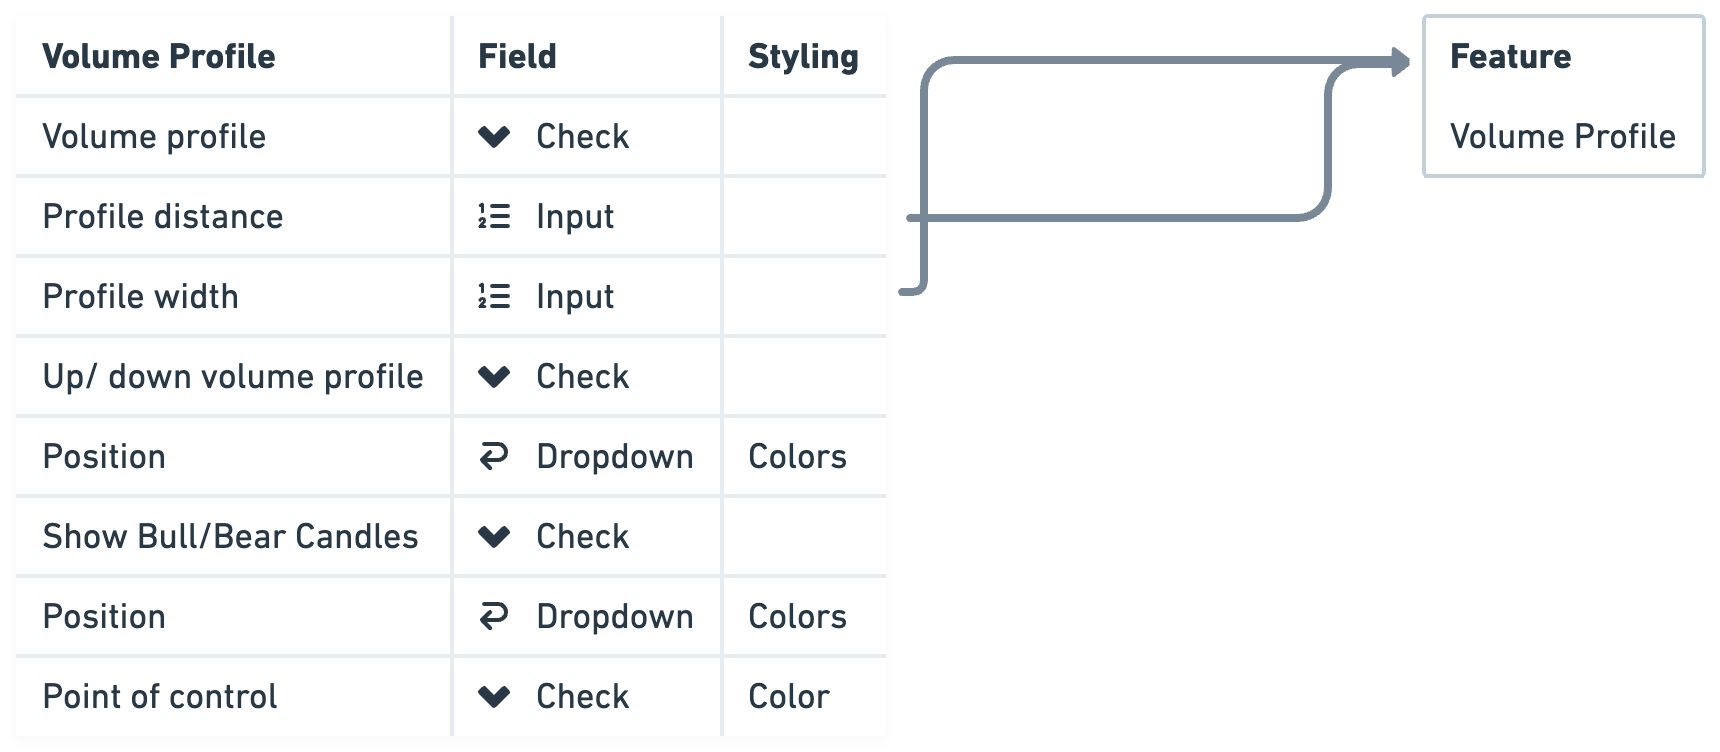
Task: Select the Up/ down volume profile row label
Action: [x=233, y=377]
